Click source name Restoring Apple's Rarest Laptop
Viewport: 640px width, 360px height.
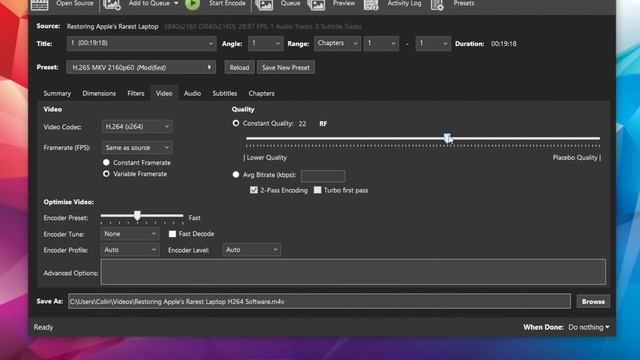click(x=113, y=27)
